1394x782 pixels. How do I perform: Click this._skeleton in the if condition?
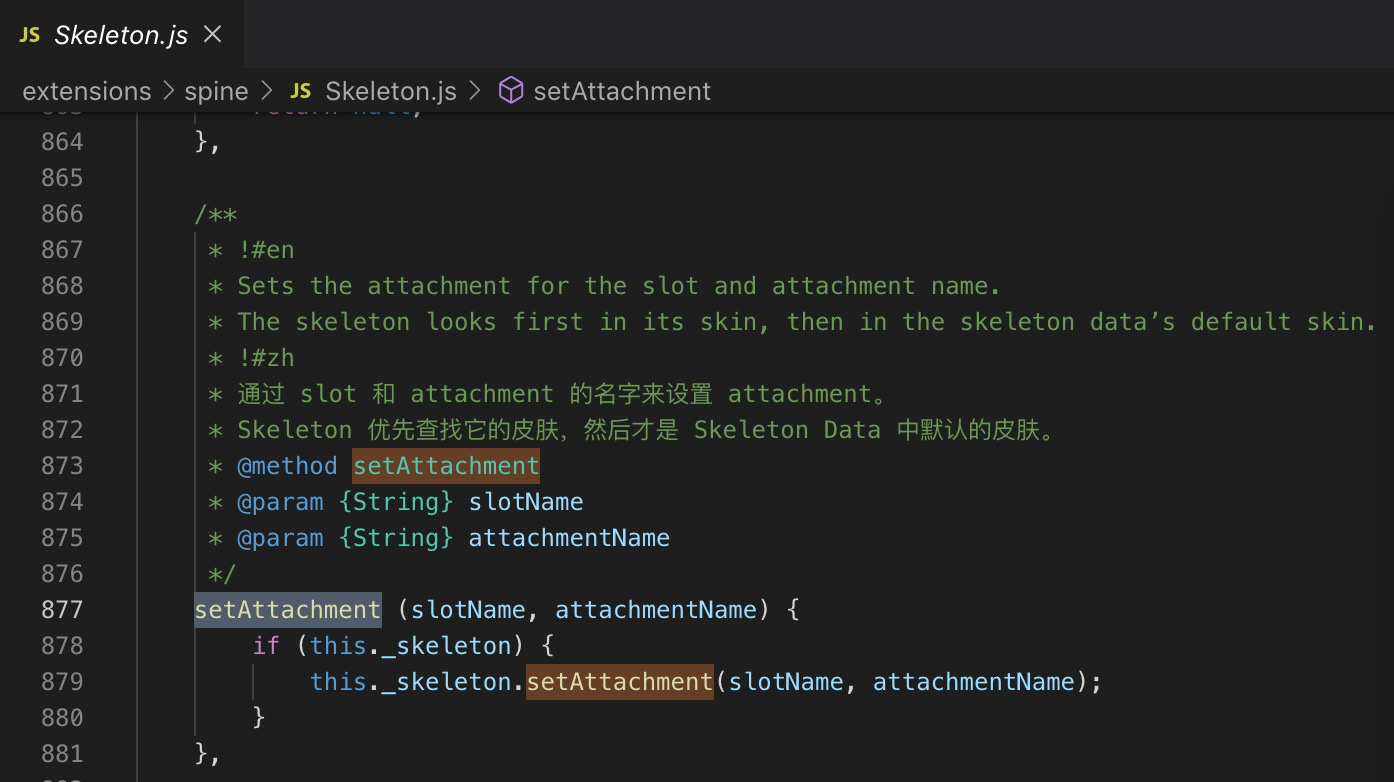410,646
